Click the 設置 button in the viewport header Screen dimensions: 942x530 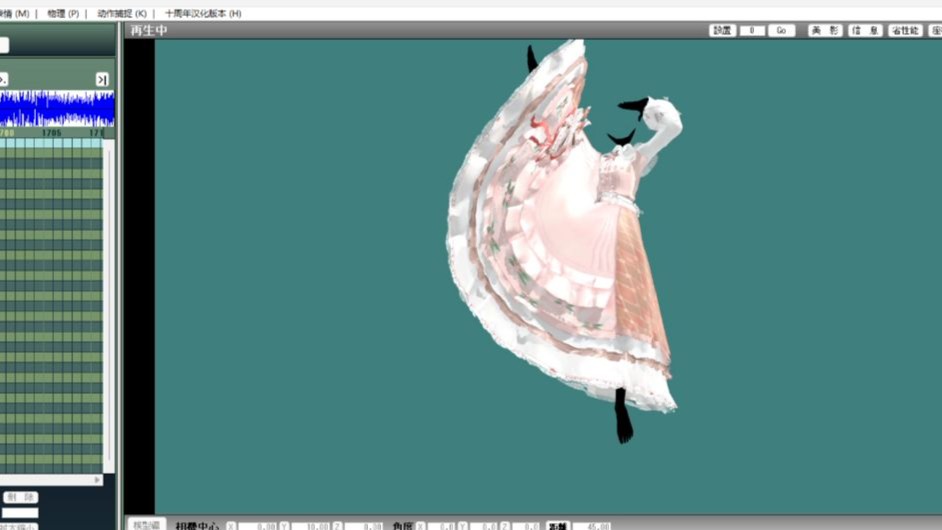pos(722,31)
